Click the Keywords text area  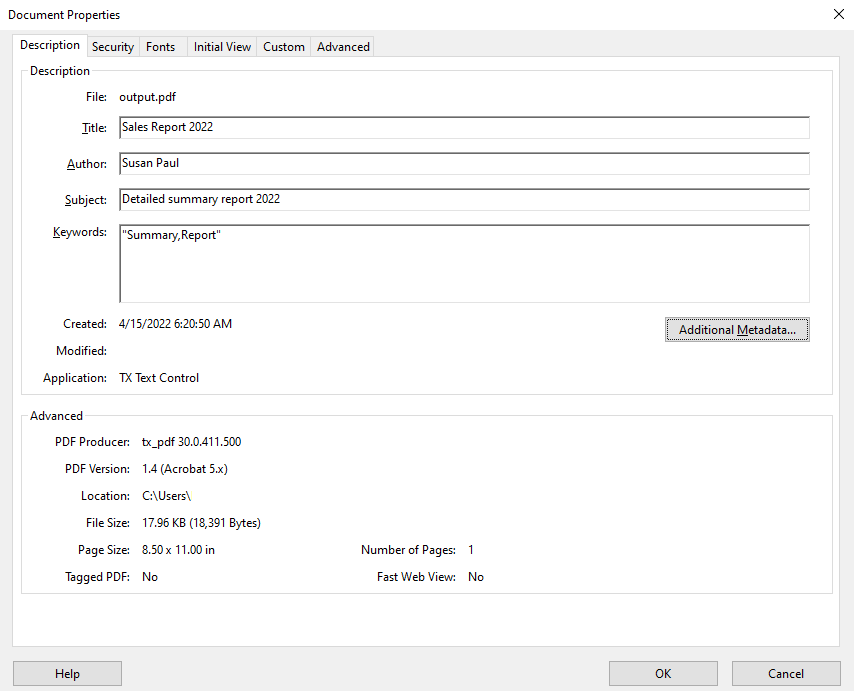point(465,264)
